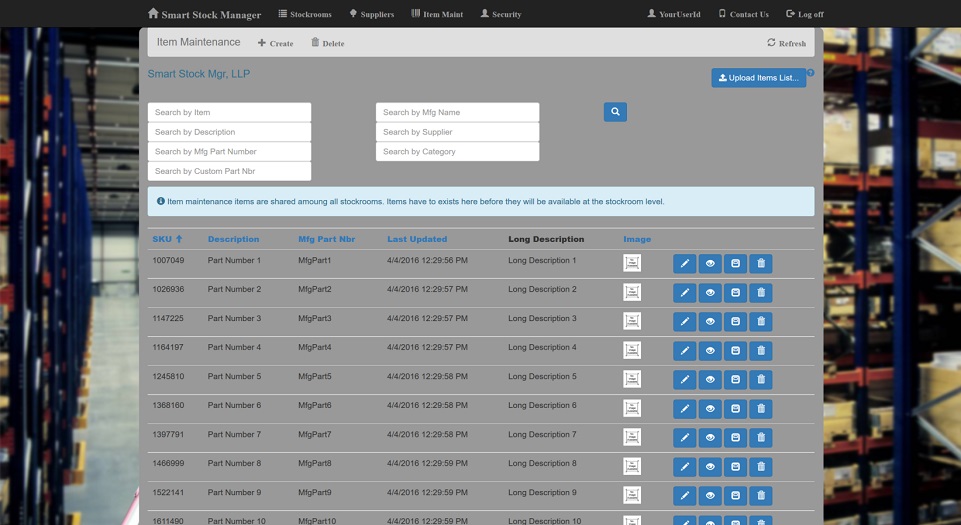The height and width of the screenshot is (525, 961).
Task: Sort by the Last Updated column header
Action: pos(417,239)
